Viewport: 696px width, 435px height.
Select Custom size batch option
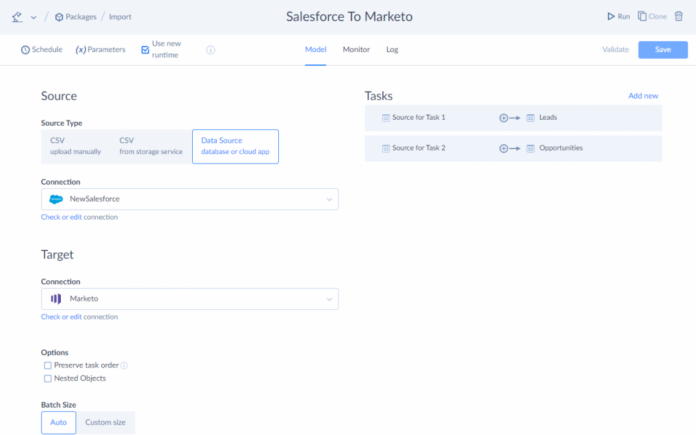click(x=105, y=422)
